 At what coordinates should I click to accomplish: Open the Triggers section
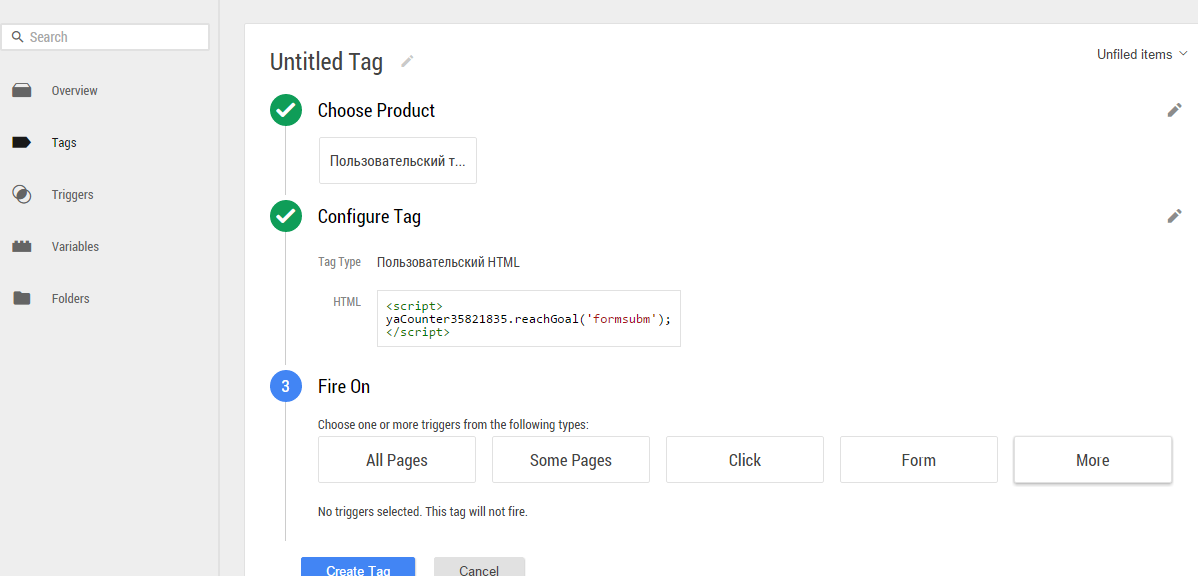click(x=73, y=195)
